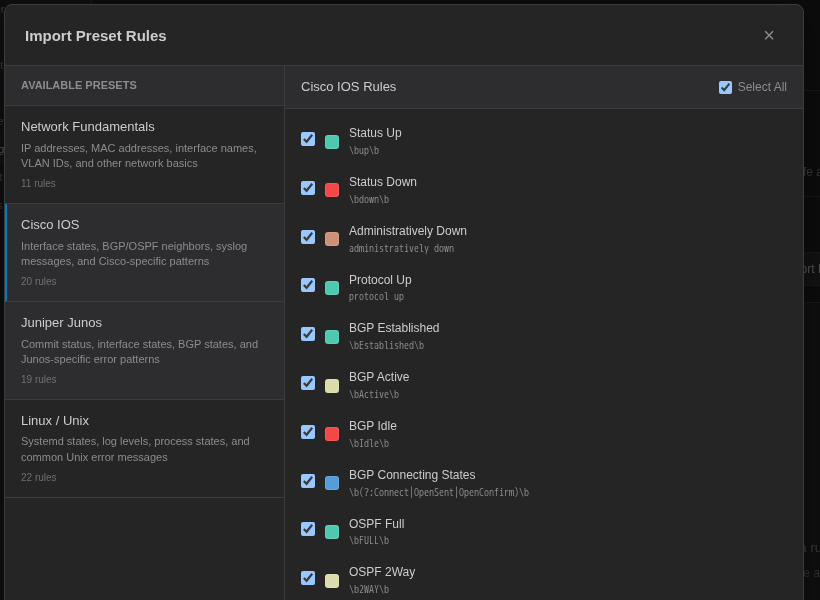Click the 'Cisco IOS Rules' heading
This screenshot has width=820, height=600.
(348, 87)
